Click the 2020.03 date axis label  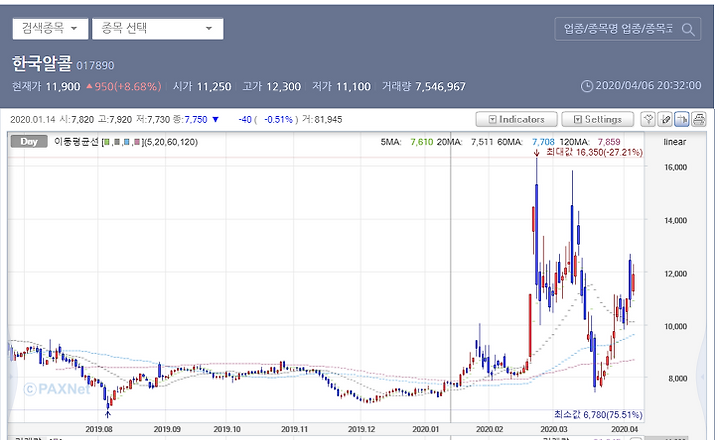554,429
